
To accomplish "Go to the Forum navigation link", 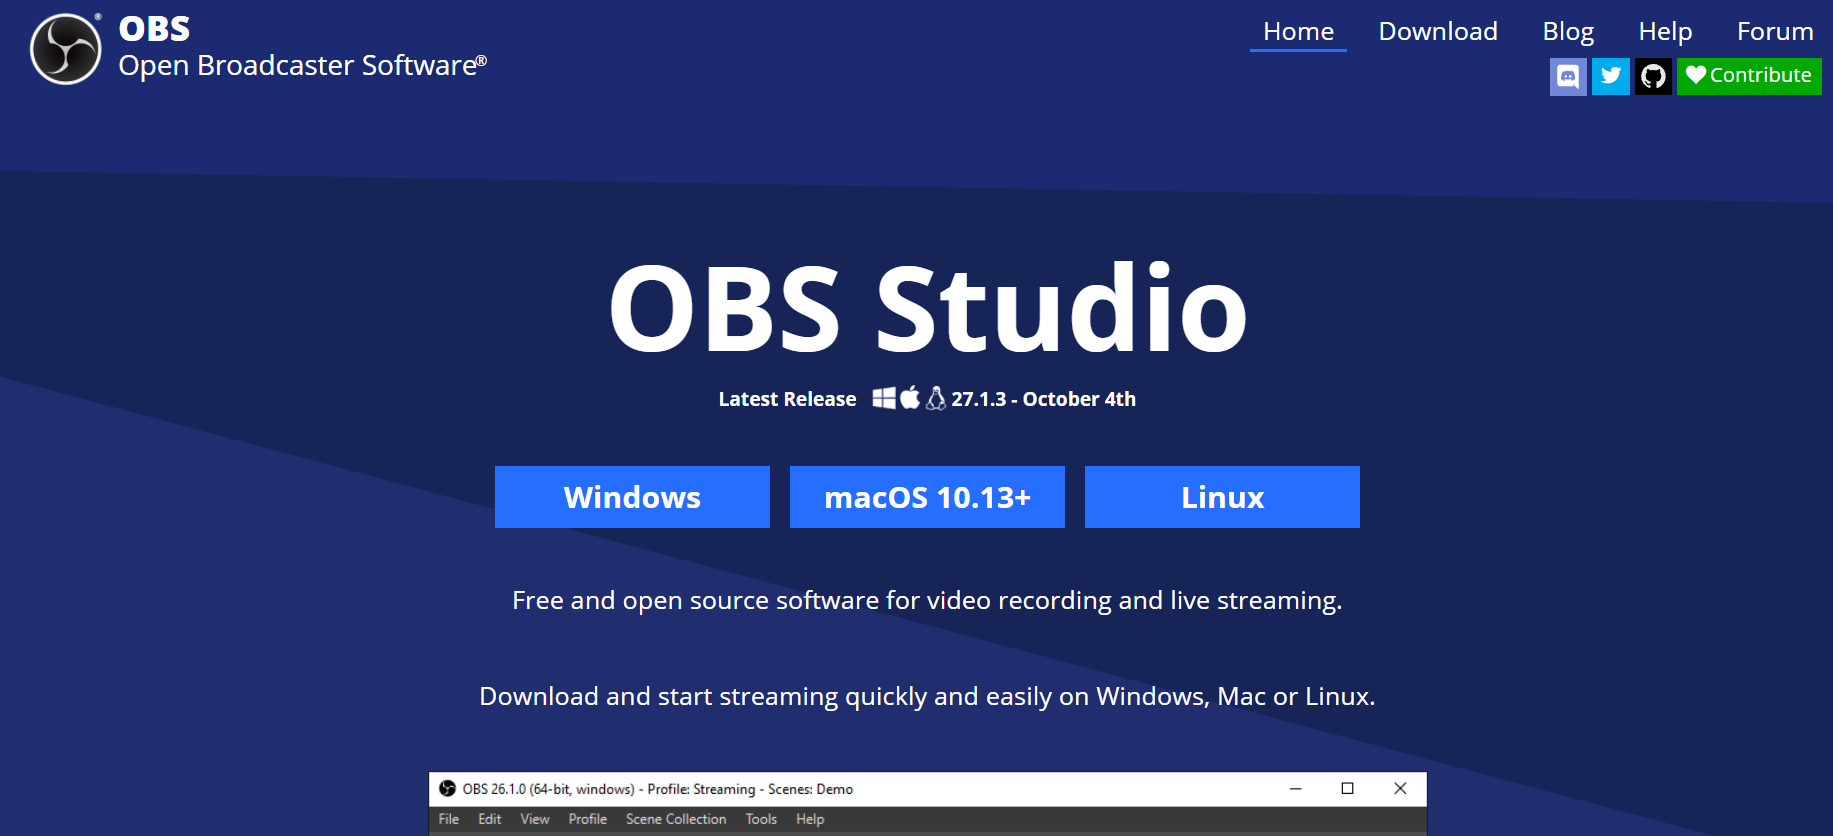I will [x=1775, y=32].
